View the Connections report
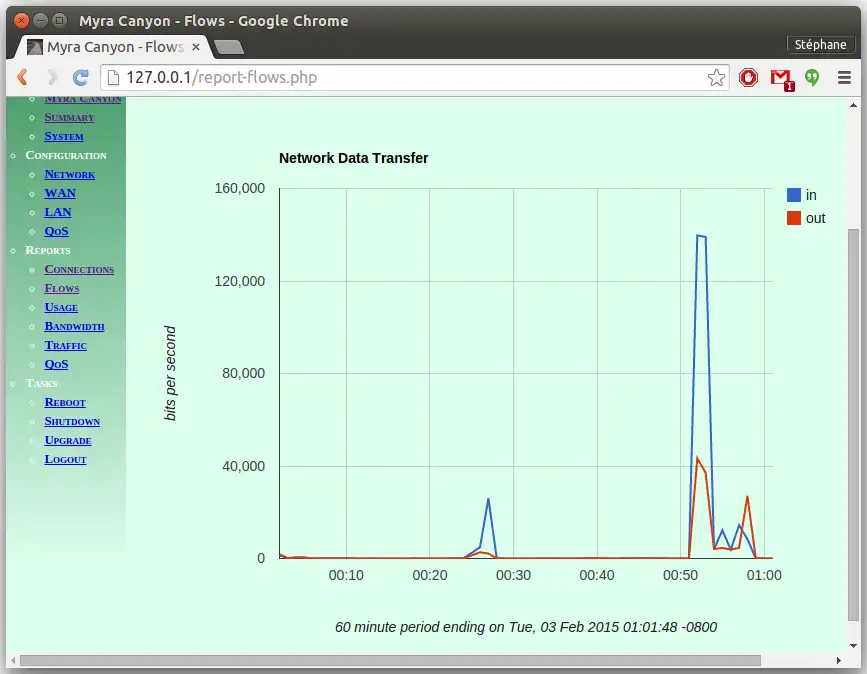This screenshot has width=867, height=674. click(x=79, y=269)
